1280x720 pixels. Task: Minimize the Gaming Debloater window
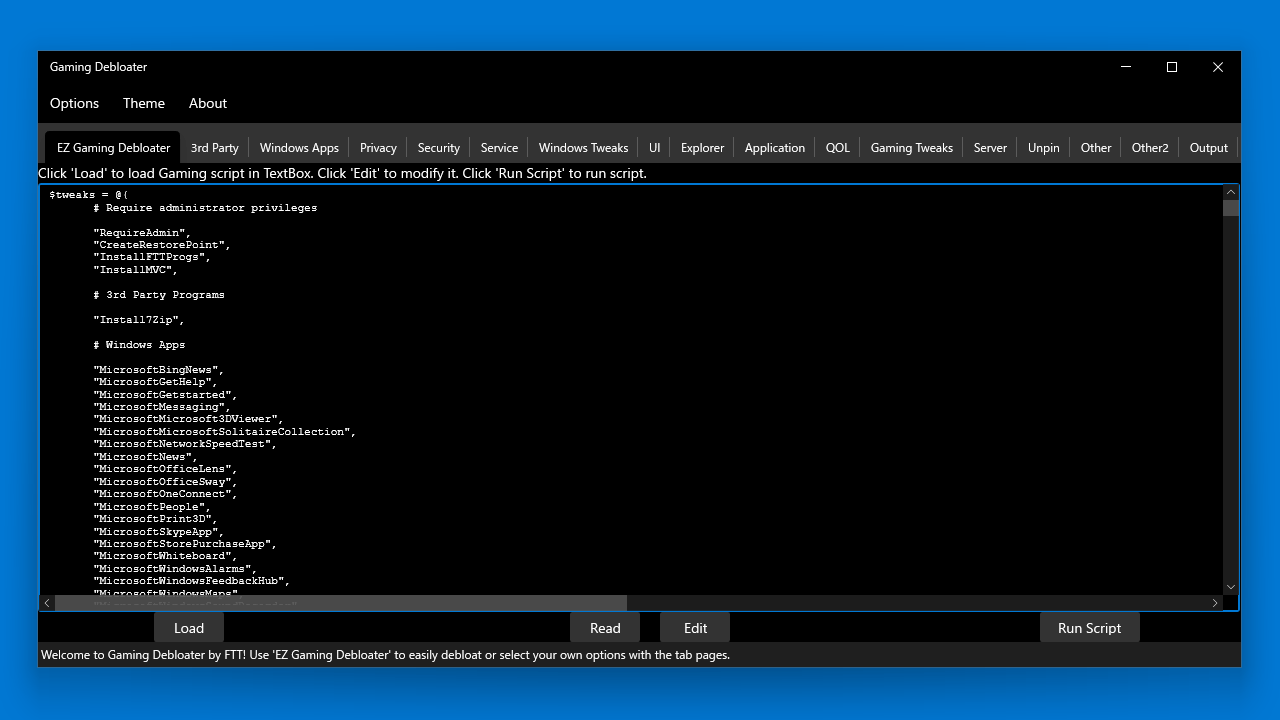pyautogui.click(x=1126, y=67)
